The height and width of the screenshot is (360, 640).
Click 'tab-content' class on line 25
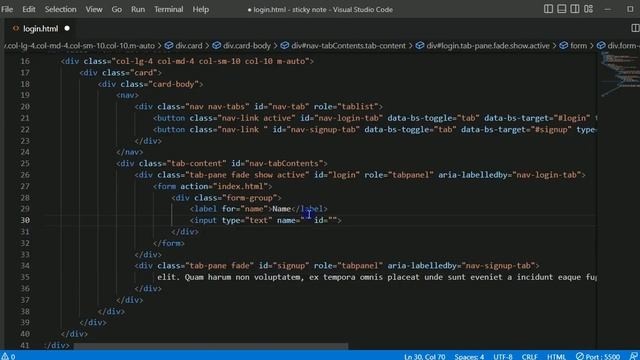196,163
